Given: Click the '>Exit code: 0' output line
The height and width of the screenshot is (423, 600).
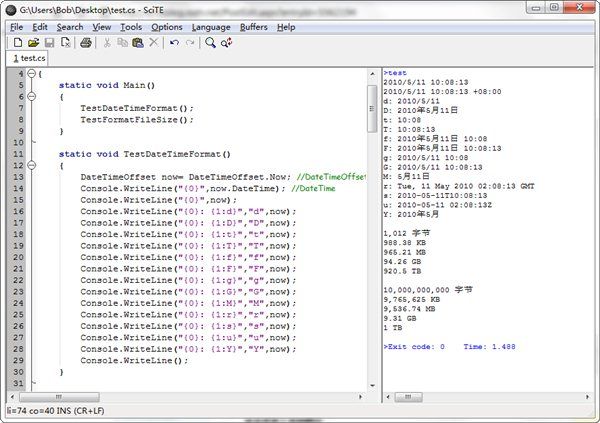Looking at the screenshot, I should [414, 347].
